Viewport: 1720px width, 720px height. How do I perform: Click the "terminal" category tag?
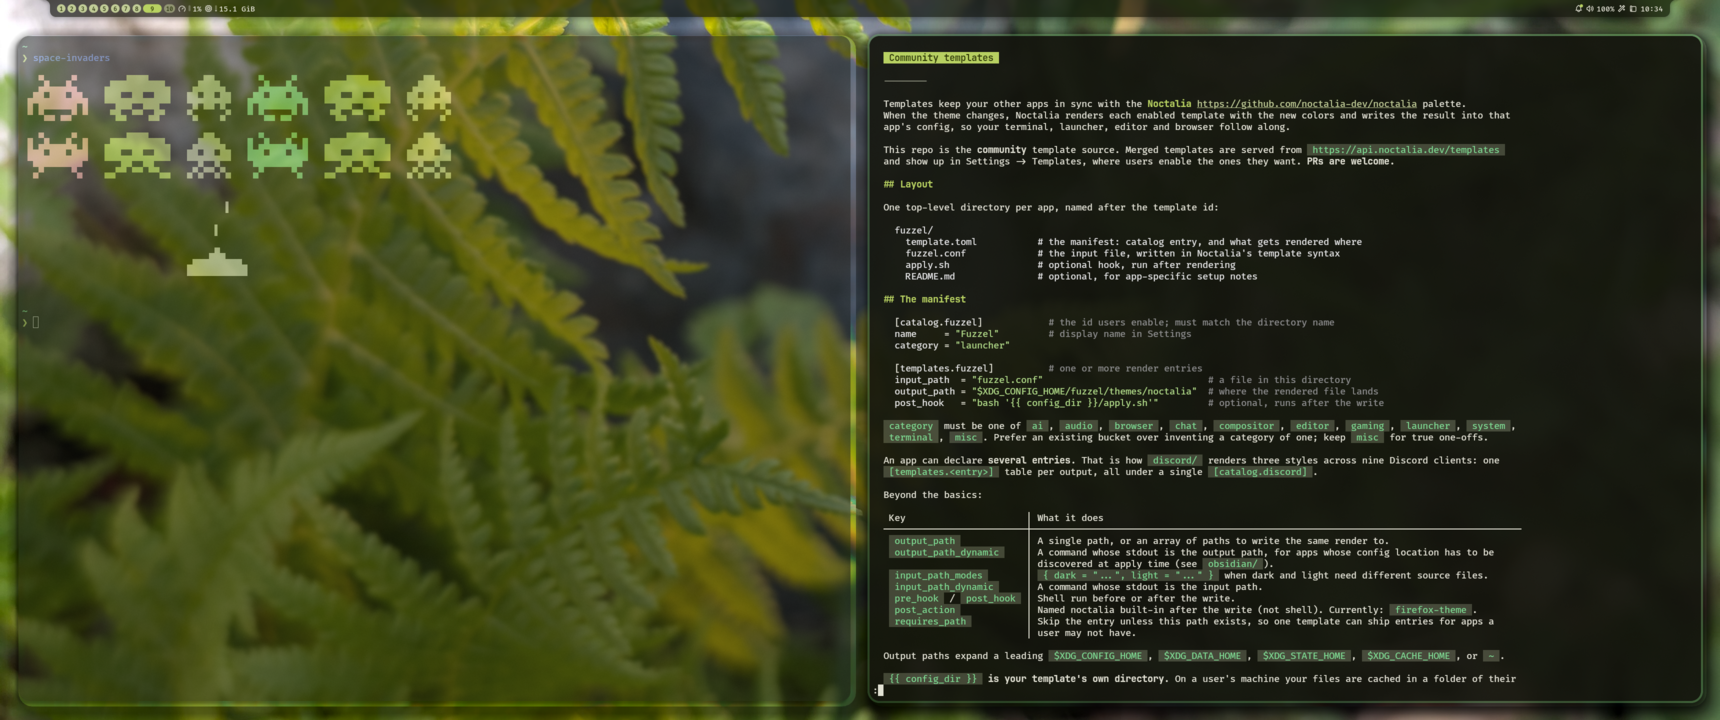click(x=911, y=438)
